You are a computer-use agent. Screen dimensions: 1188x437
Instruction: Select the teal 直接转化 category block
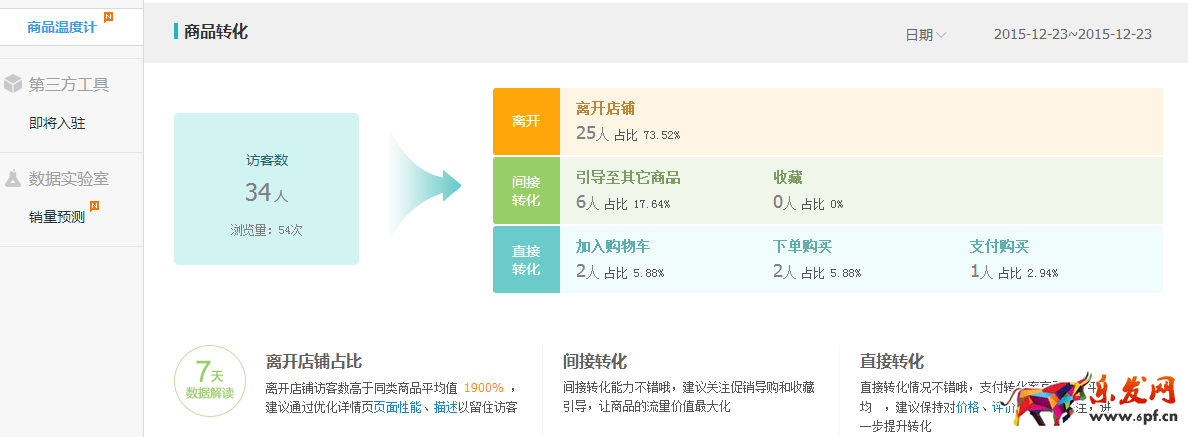[526, 260]
